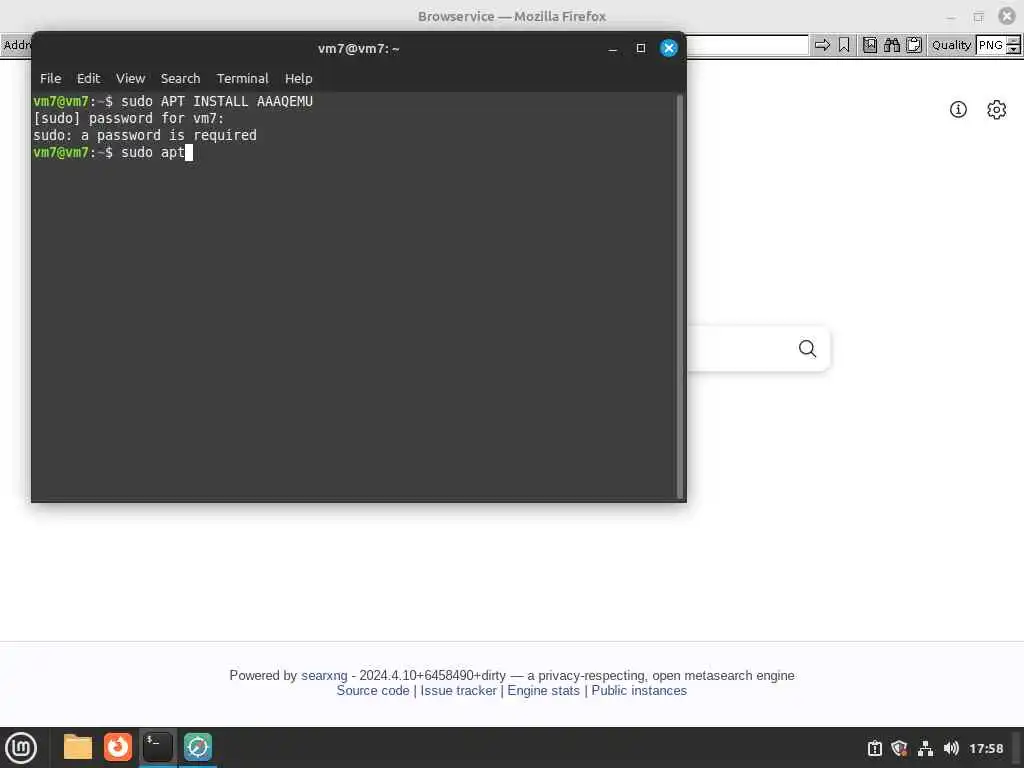Click the clipboard icon in Browservice toolbar

coord(914,45)
